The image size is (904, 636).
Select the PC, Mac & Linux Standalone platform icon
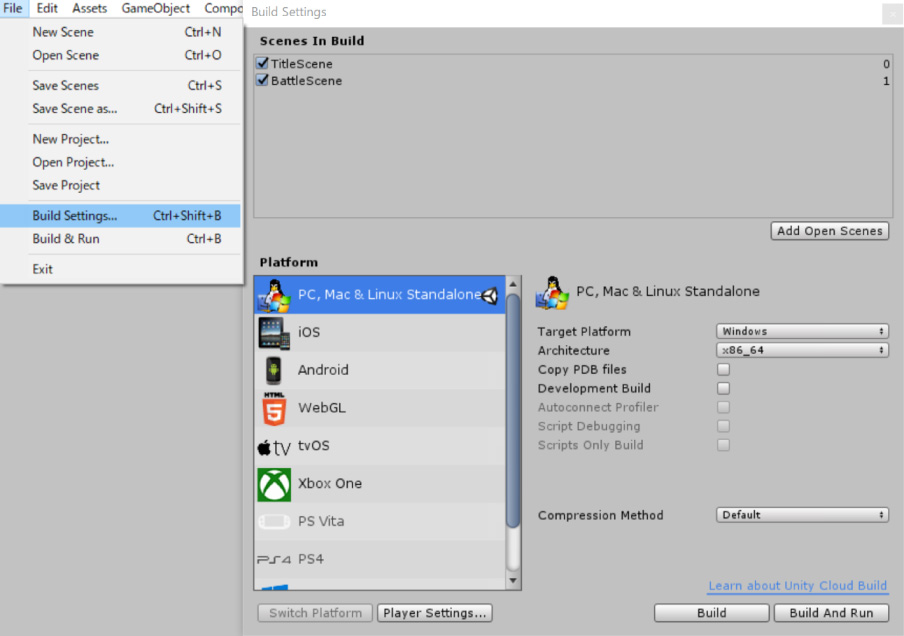point(274,295)
